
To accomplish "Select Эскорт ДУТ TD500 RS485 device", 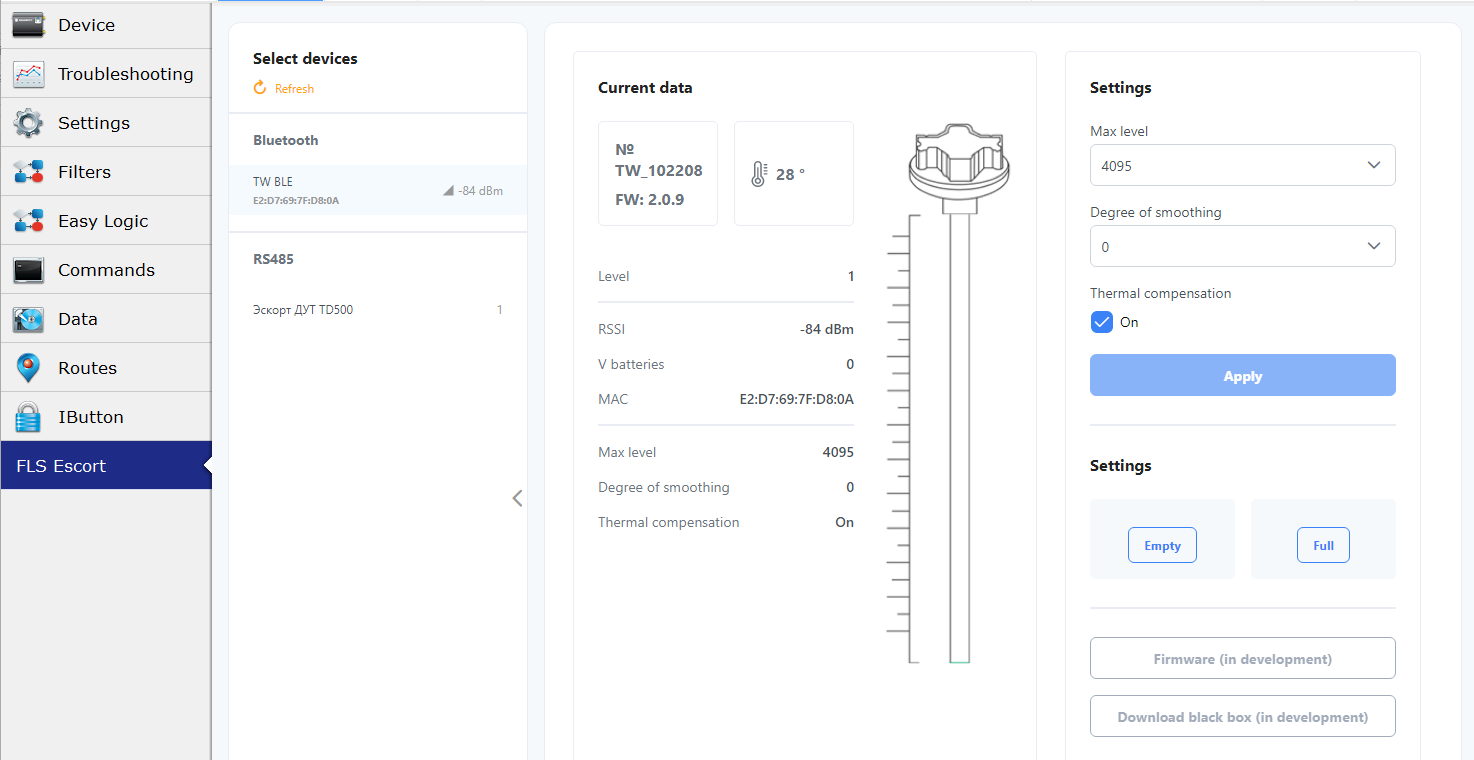I will (377, 310).
